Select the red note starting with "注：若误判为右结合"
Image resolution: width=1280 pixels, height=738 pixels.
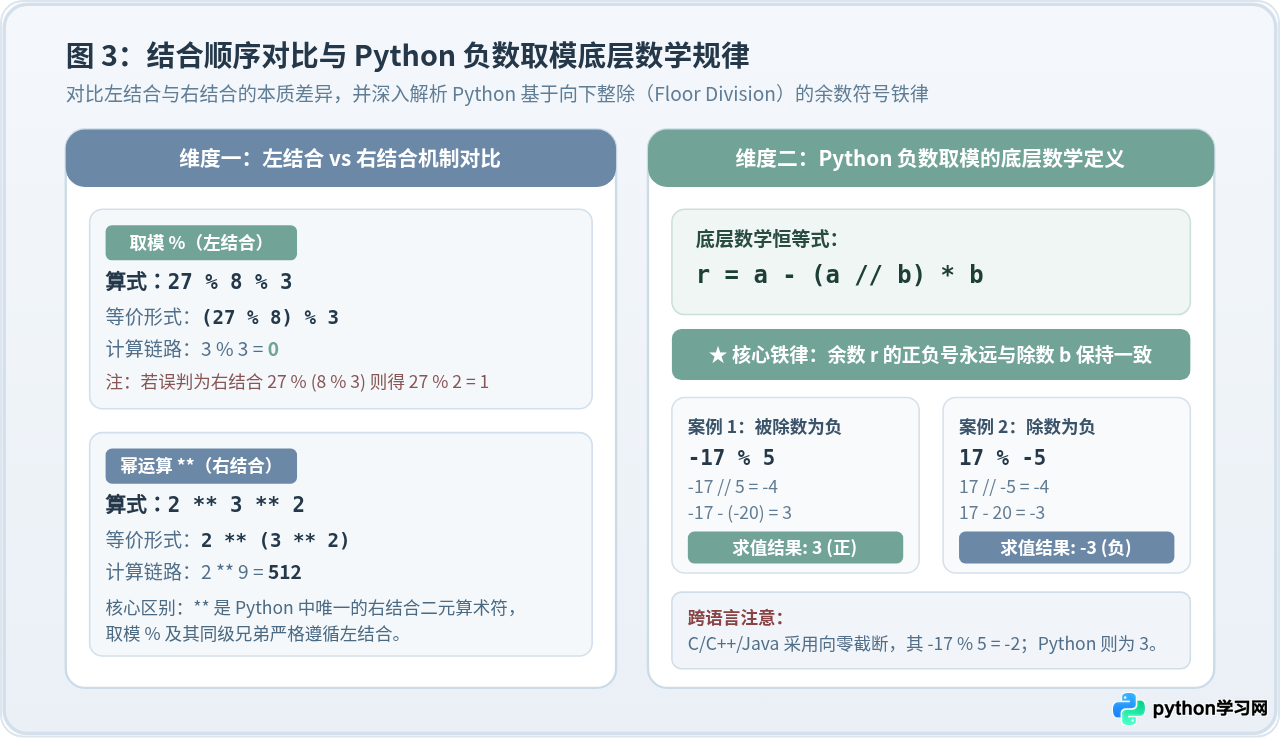coord(297,382)
